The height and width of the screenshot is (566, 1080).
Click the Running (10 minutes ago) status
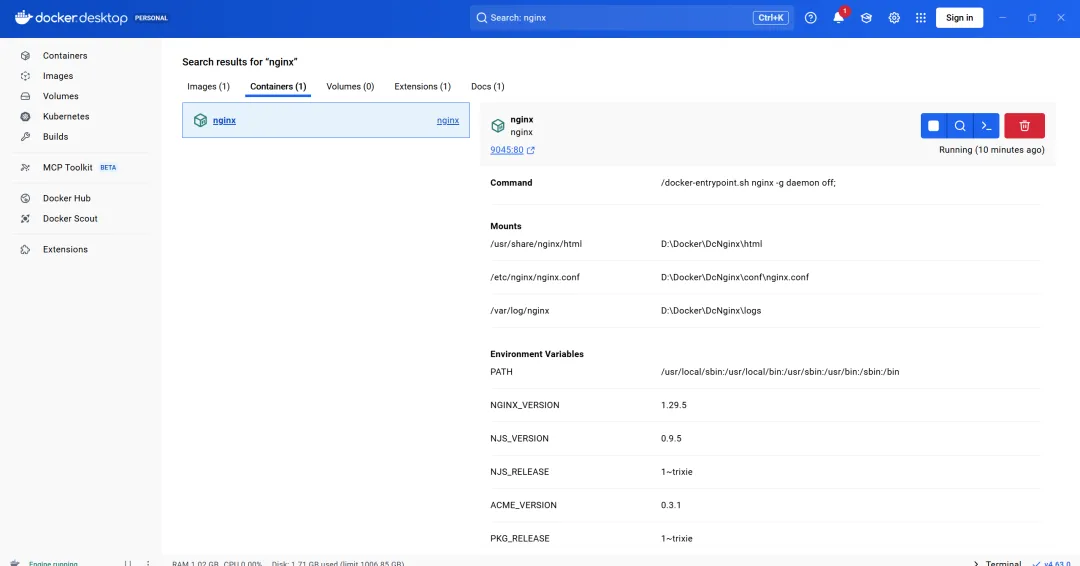pyautogui.click(x=992, y=150)
